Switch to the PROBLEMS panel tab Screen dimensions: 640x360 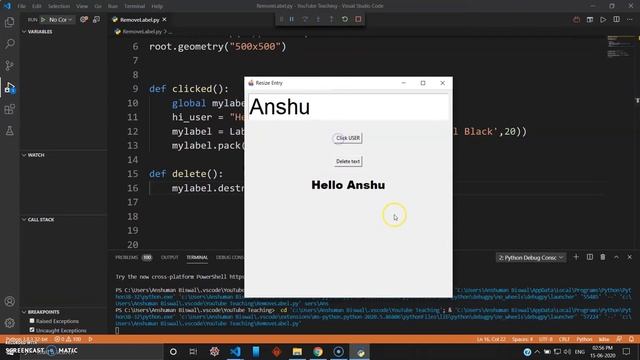[127, 258]
